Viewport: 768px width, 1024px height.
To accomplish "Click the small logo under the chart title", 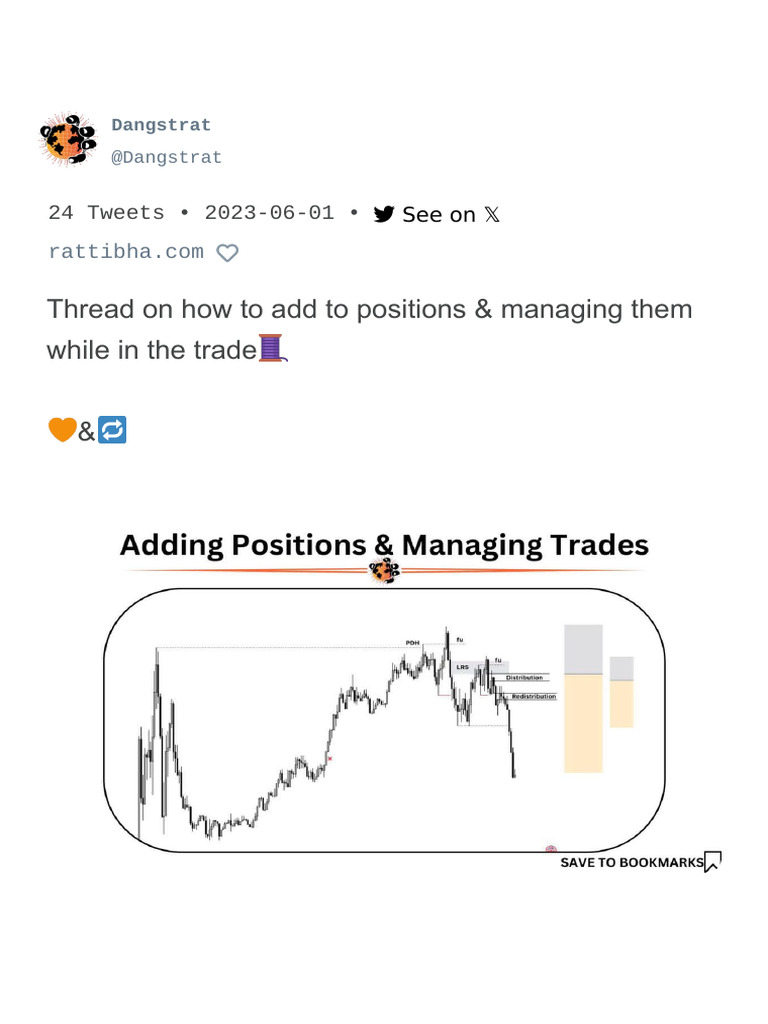I will coord(384,572).
